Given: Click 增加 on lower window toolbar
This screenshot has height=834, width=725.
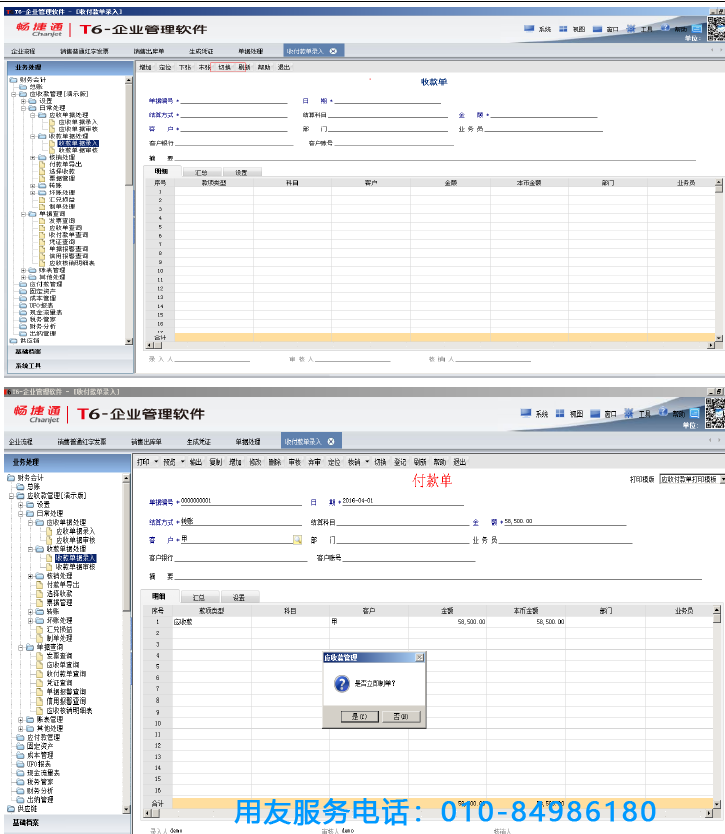Looking at the screenshot, I should [x=235, y=462].
